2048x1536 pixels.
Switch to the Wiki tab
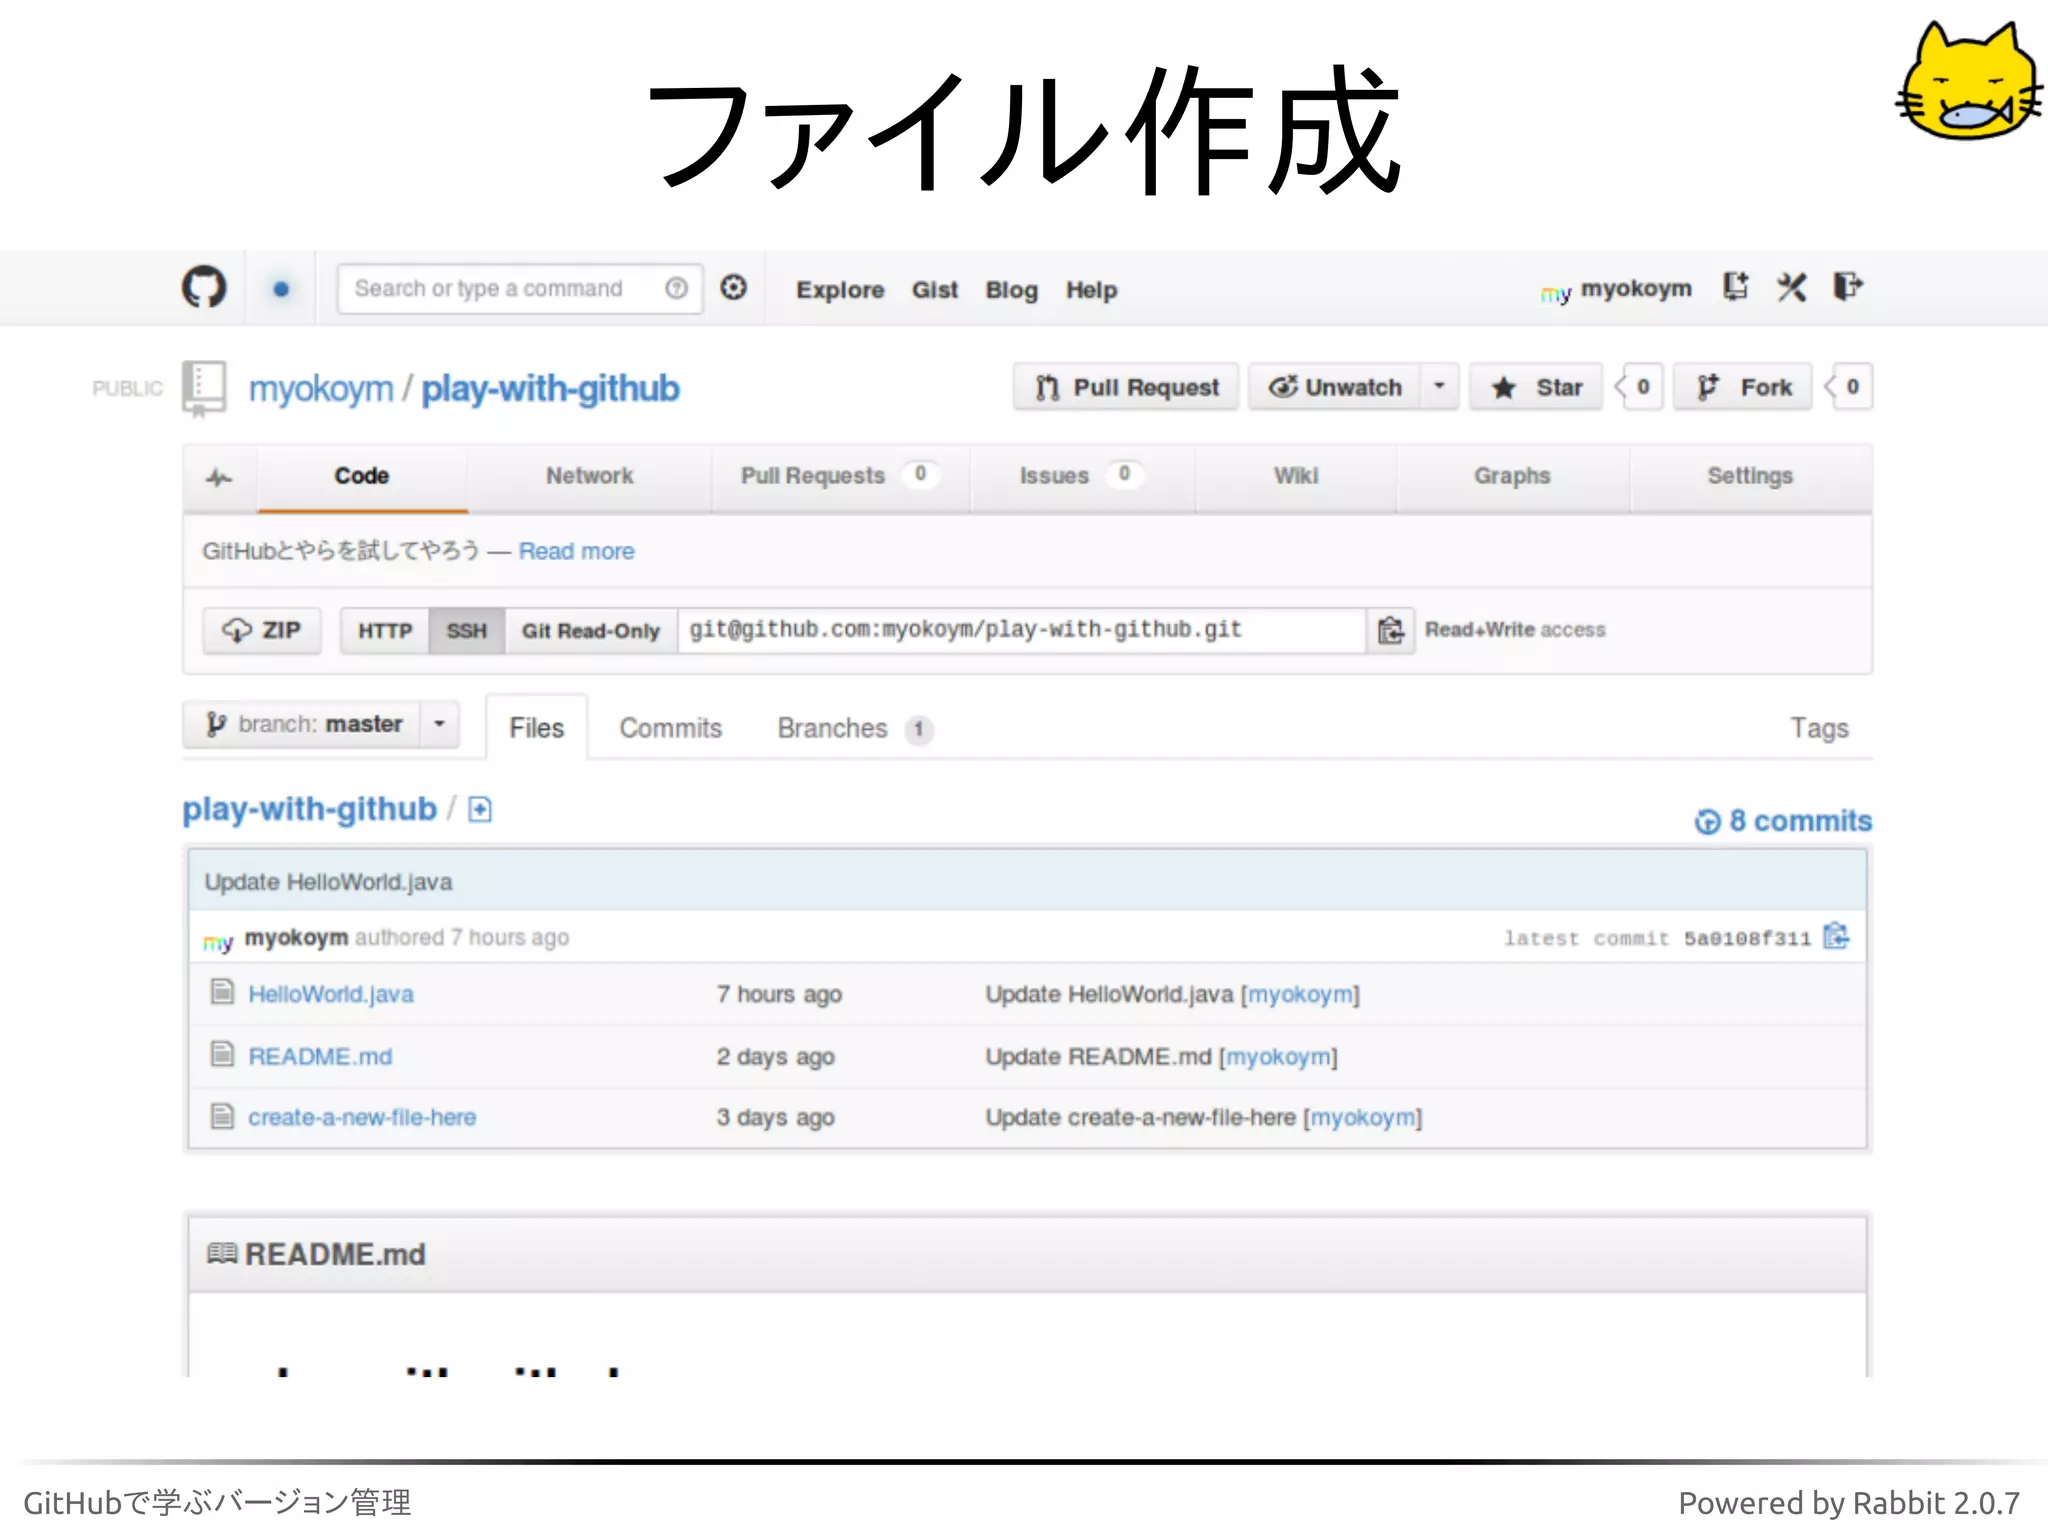point(1295,476)
